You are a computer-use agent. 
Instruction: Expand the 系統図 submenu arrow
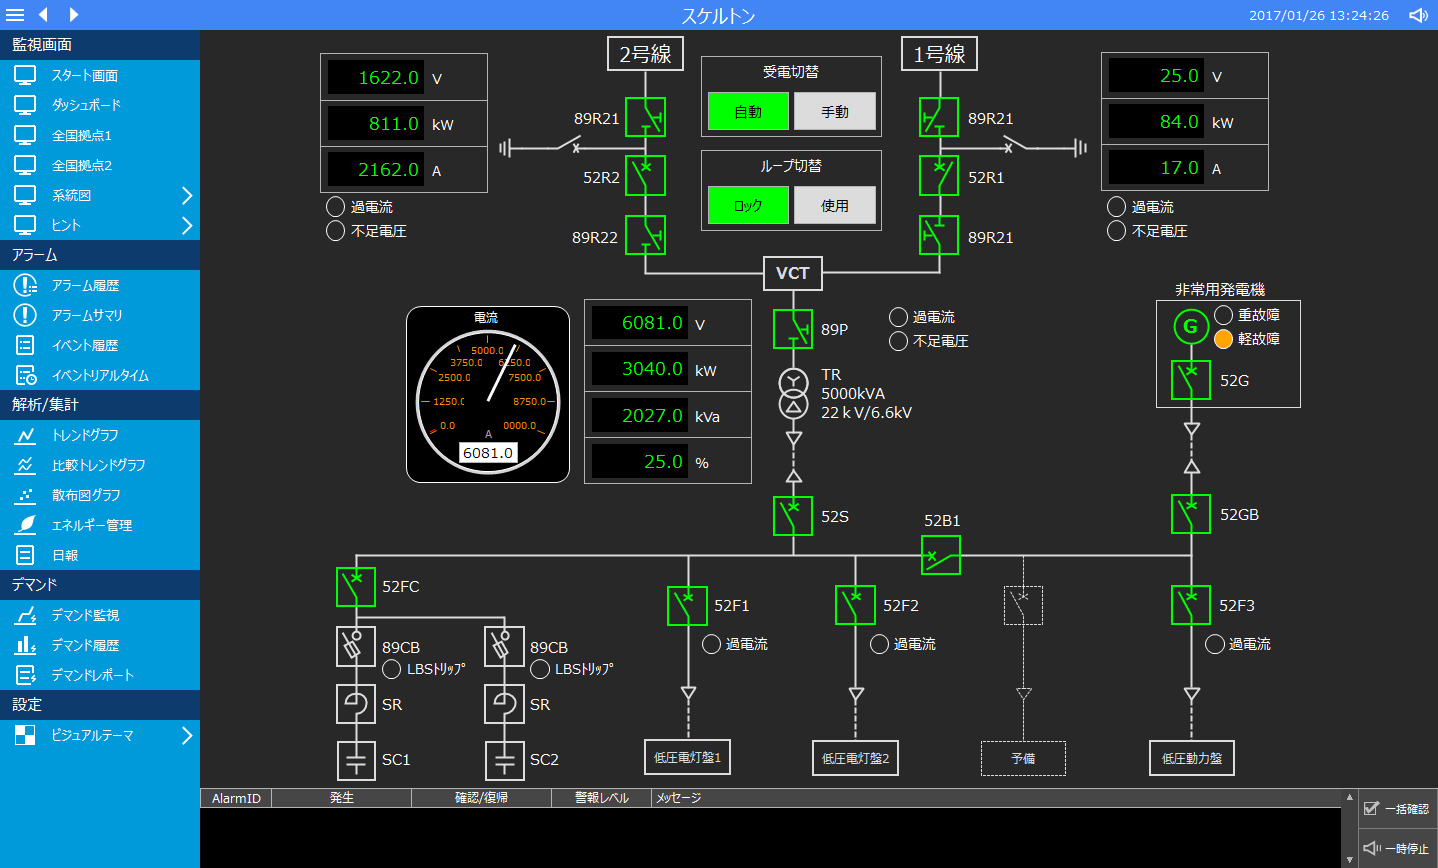(186, 196)
